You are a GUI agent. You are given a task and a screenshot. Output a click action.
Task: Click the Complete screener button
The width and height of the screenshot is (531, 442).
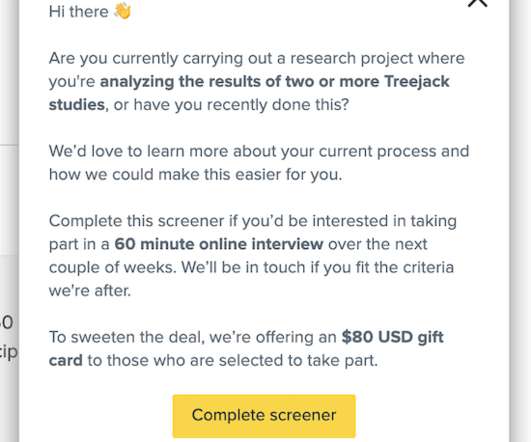point(264,416)
